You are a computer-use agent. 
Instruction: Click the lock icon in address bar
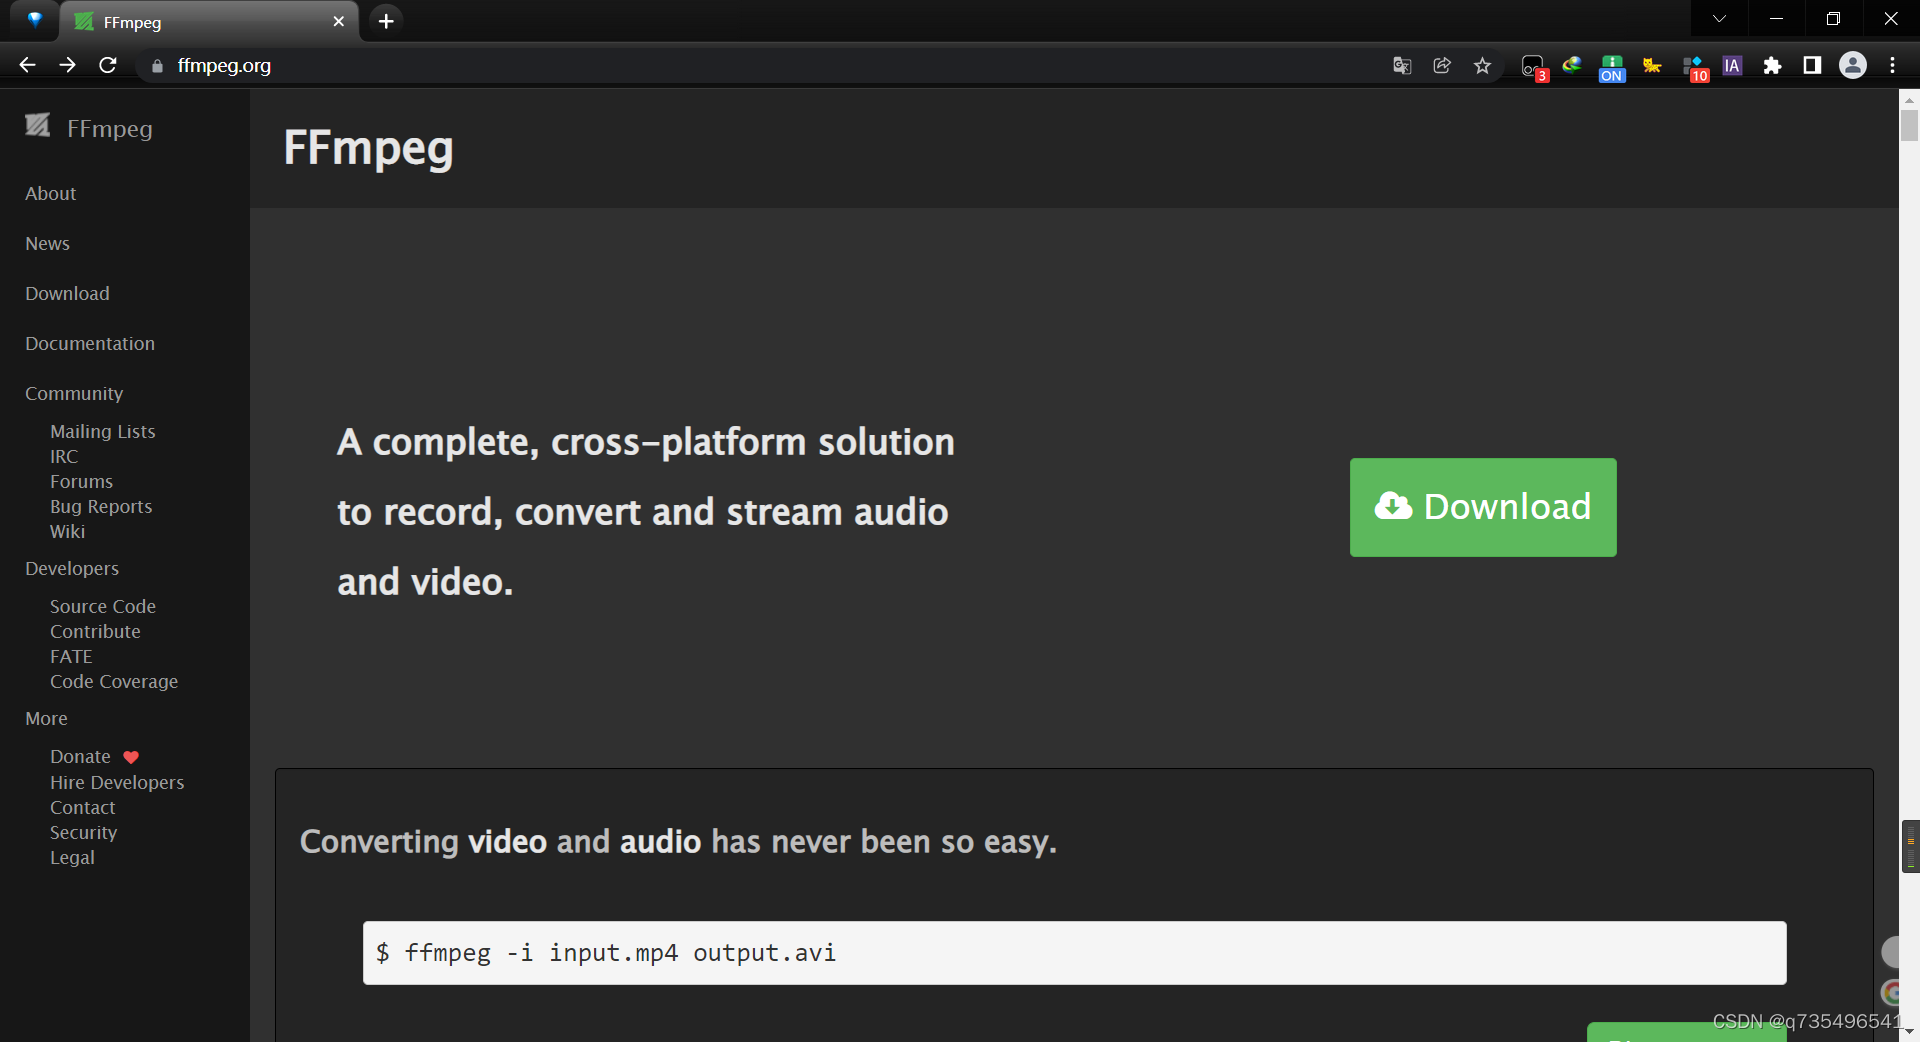(157, 66)
